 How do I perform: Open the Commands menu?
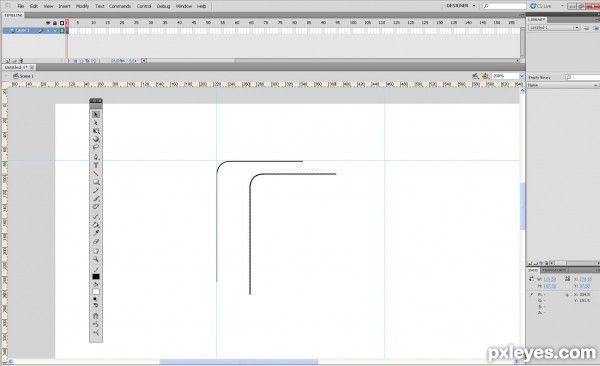click(120, 6)
